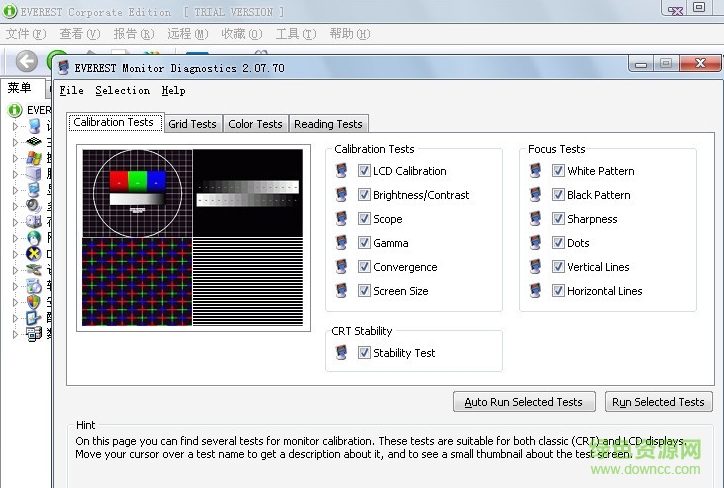The width and height of the screenshot is (724, 488).
Task: Uncheck the Brightness/Contrast checkbox
Action: point(364,195)
